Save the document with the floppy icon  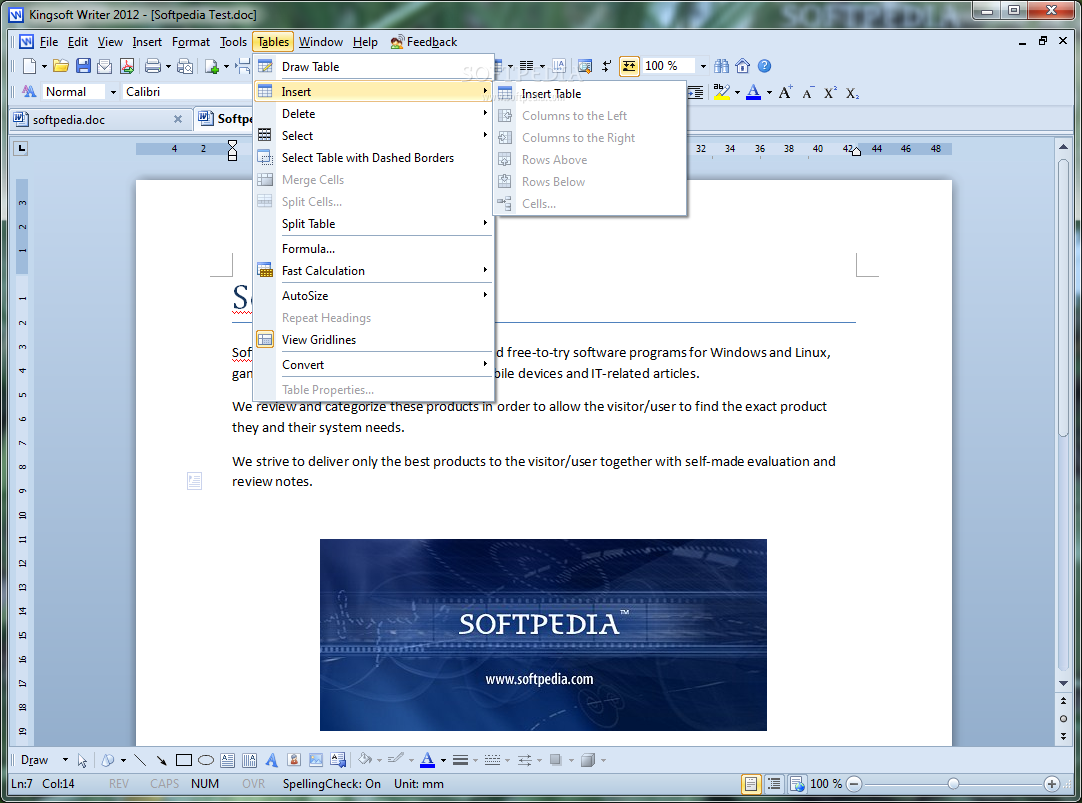[x=83, y=66]
